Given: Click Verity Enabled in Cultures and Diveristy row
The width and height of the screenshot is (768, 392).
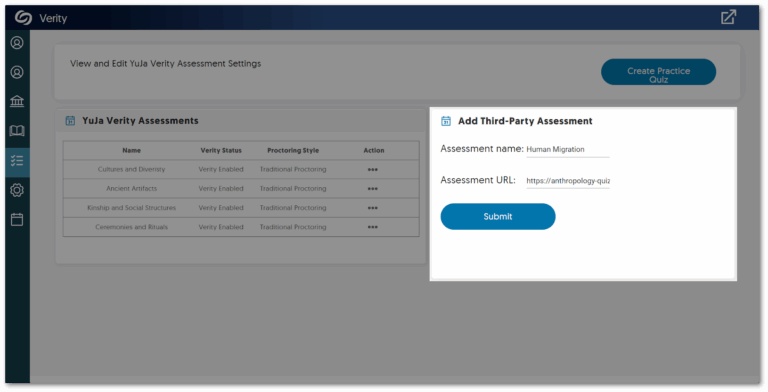Looking at the screenshot, I should click(x=221, y=169).
